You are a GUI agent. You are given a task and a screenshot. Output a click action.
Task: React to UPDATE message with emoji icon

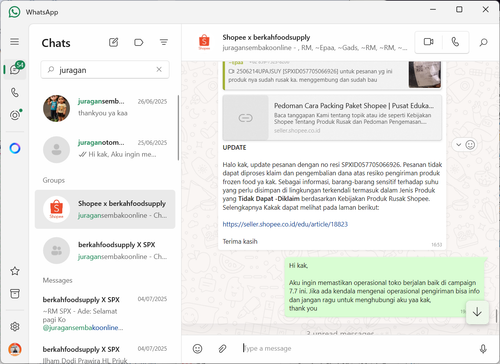tap(470, 145)
